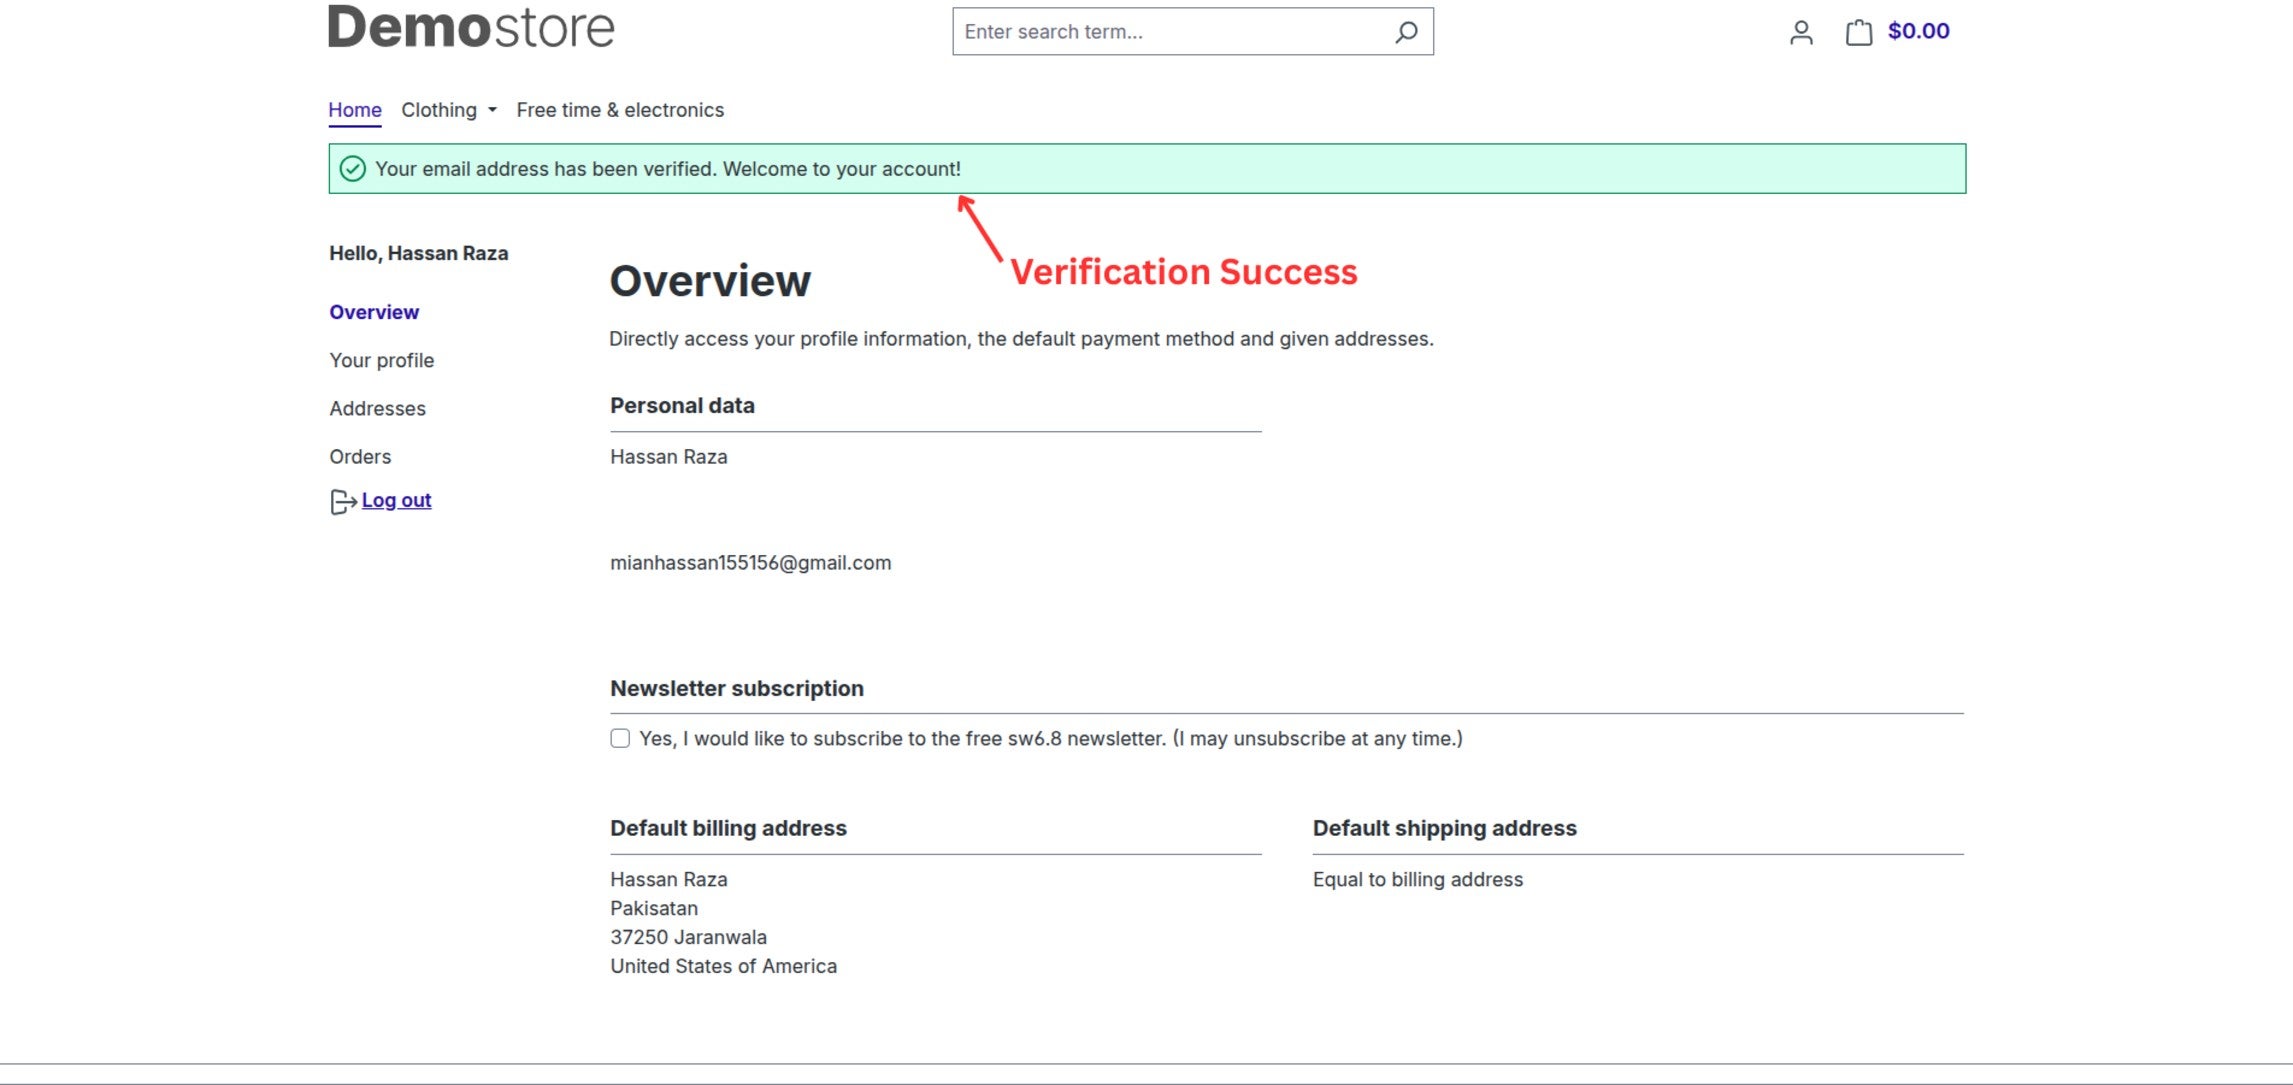The width and height of the screenshot is (2293, 1085).
Task: Open Free time & electronics category
Action: (x=620, y=110)
